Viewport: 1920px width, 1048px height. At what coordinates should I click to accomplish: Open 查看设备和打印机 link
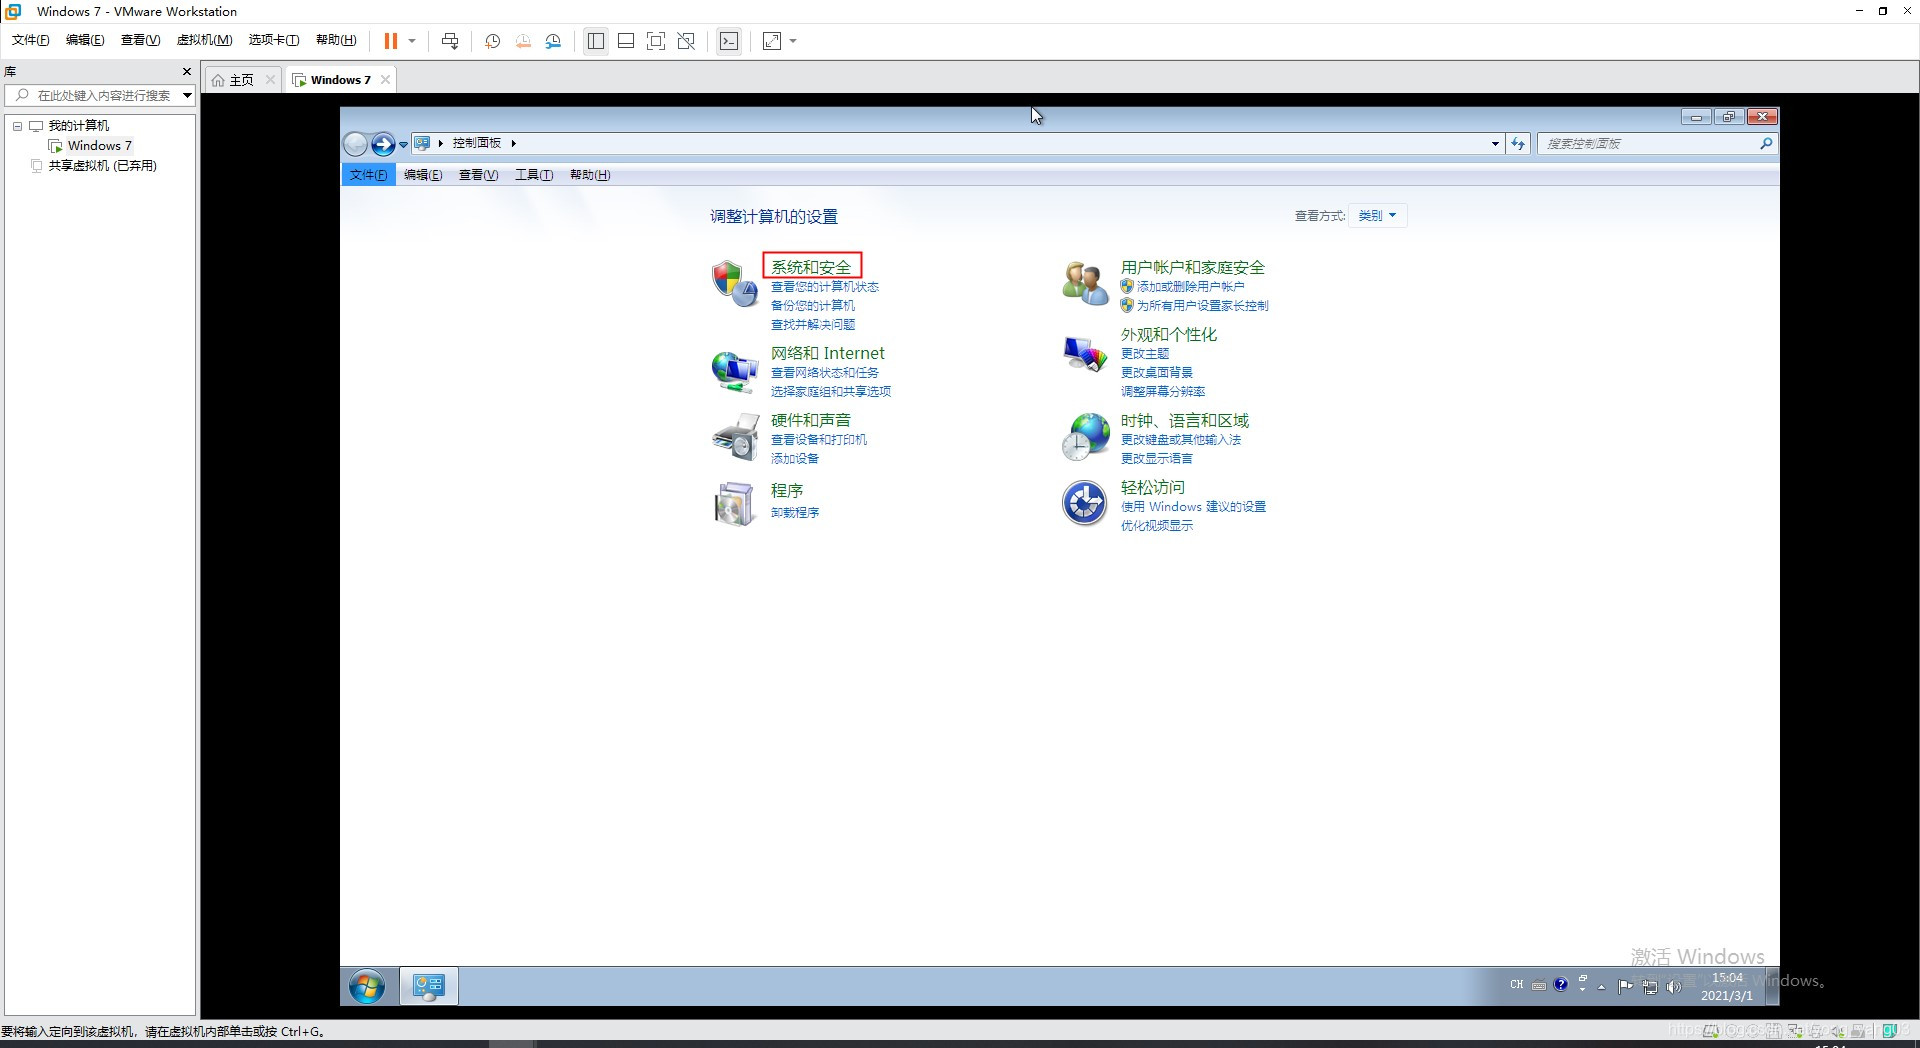tap(818, 440)
